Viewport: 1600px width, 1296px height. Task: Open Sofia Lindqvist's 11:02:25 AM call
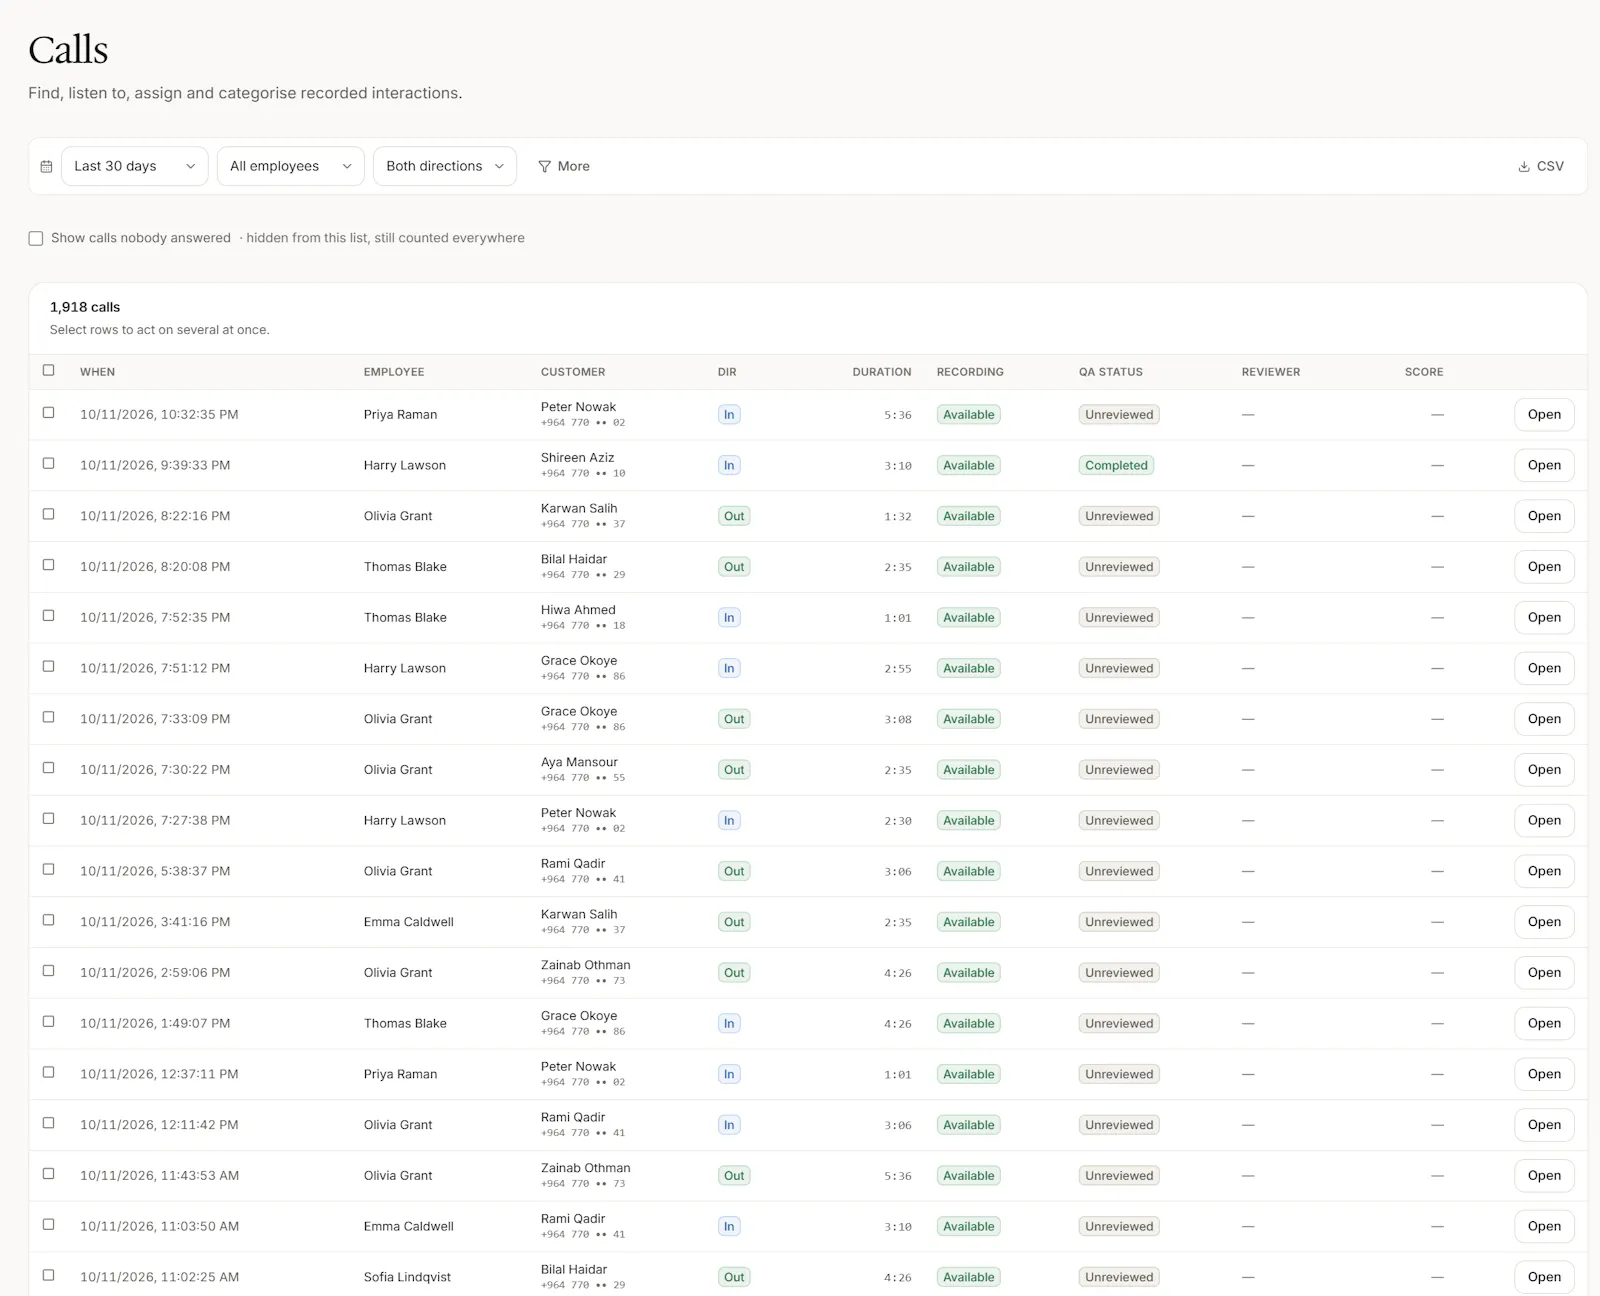1544,1277
